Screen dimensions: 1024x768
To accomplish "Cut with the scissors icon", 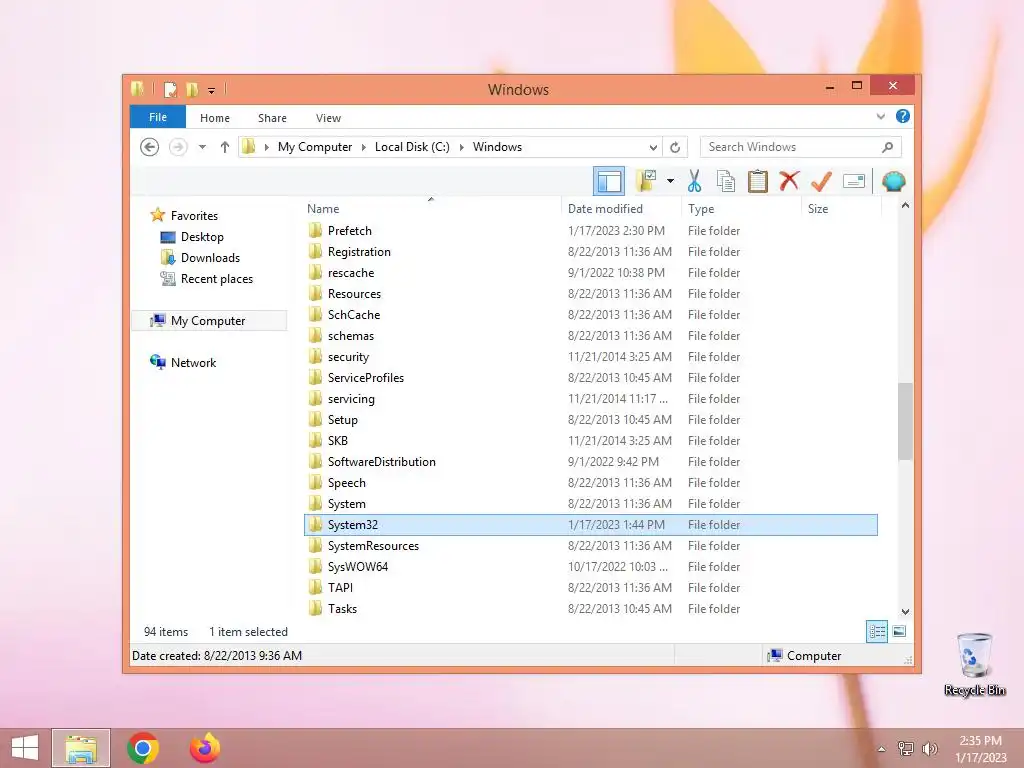I will [694, 181].
